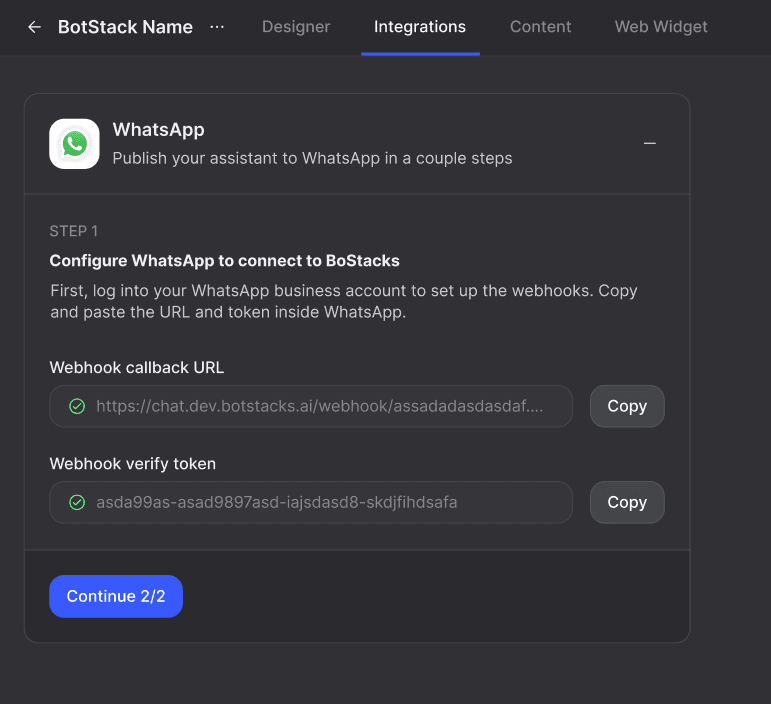Image resolution: width=771 pixels, height=704 pixels.
Task: Click the Webhook verify token field
Action: [311, 502]
